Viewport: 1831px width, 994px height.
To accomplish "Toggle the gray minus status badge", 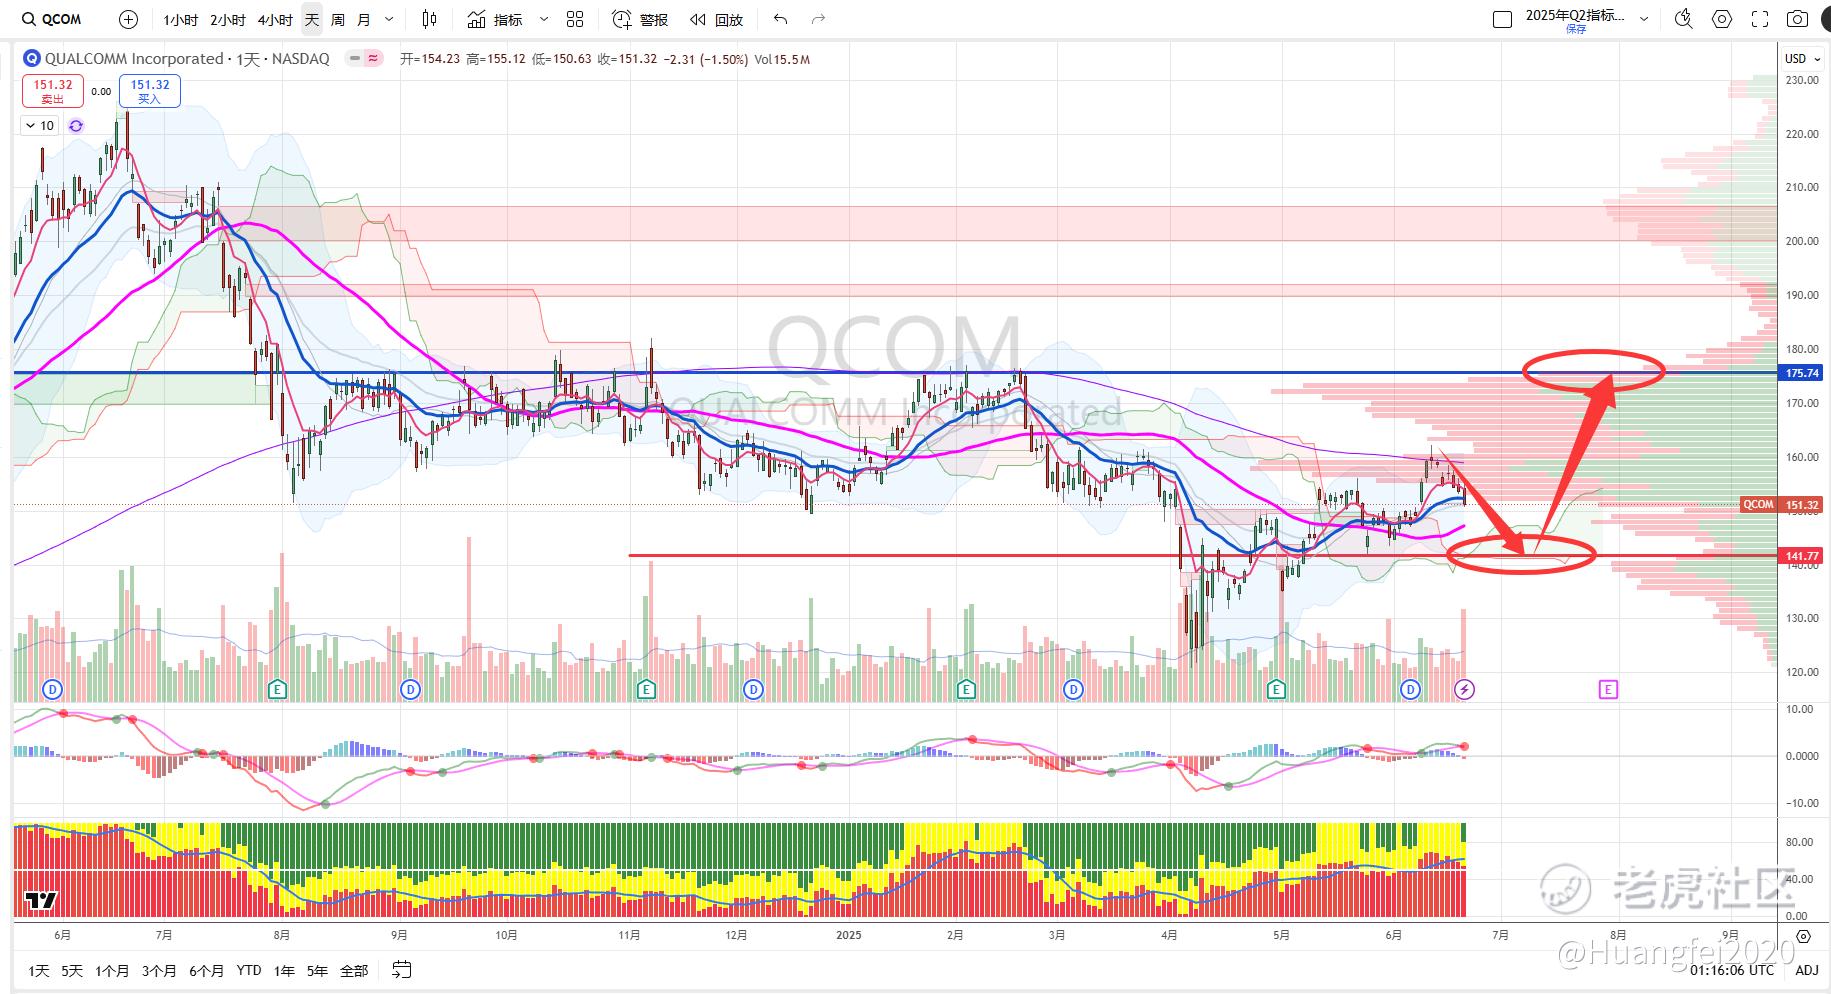I will point(354,59).
